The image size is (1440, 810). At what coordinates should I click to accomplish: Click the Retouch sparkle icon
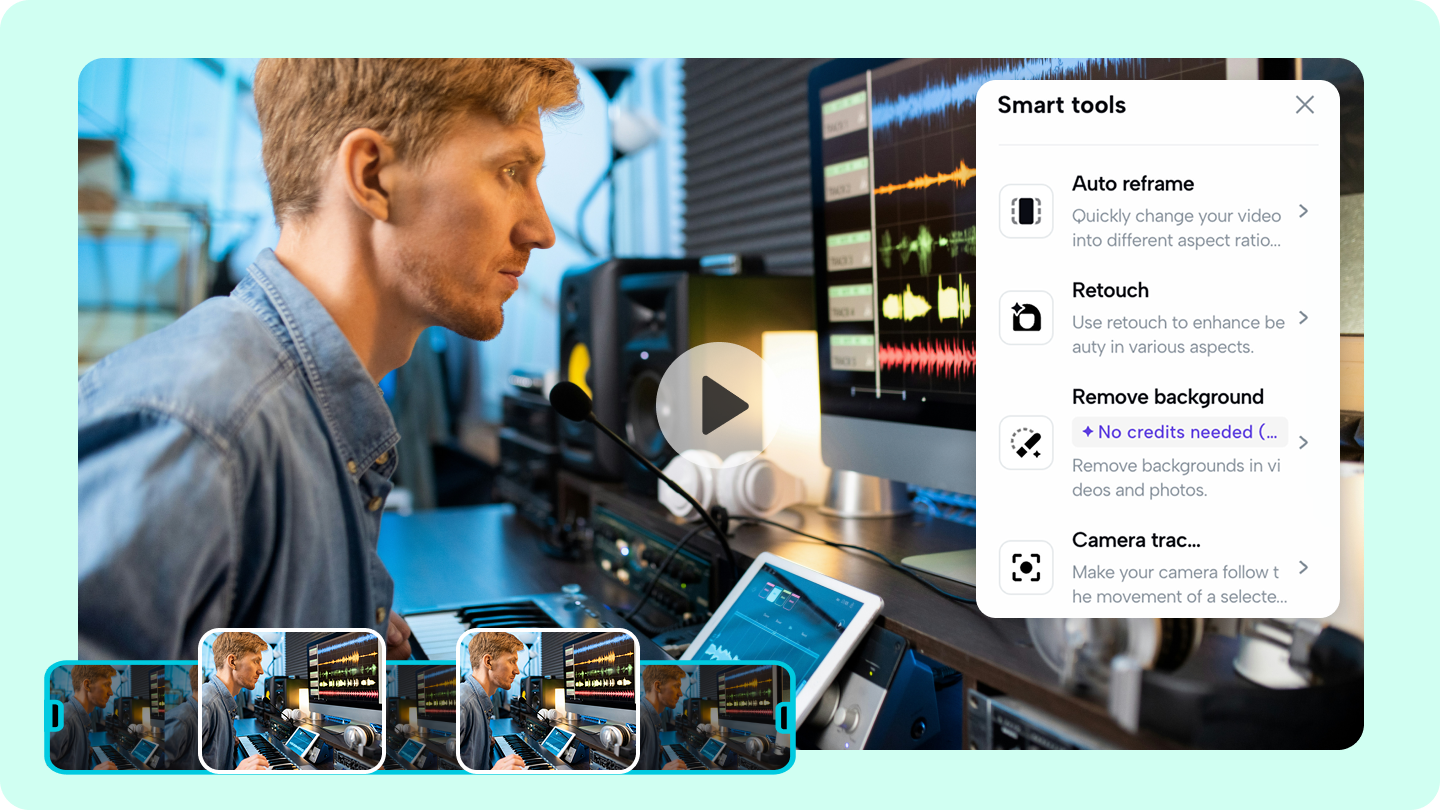click(x=1026, y=318)
